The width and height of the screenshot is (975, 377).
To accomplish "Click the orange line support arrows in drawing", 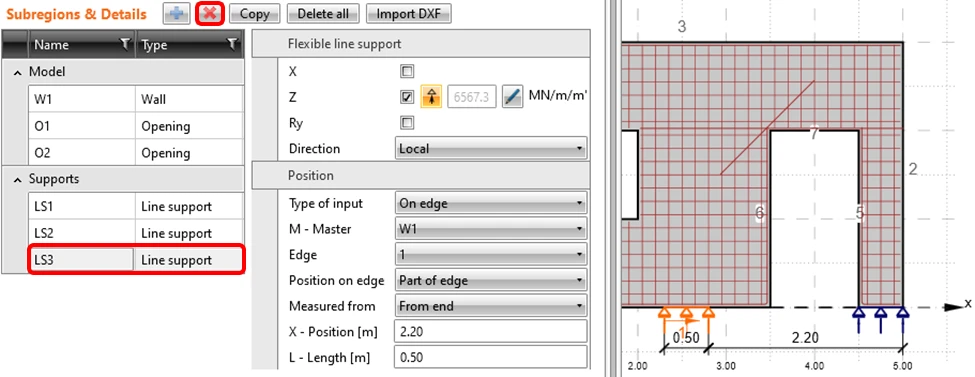I will click(686, 319).
